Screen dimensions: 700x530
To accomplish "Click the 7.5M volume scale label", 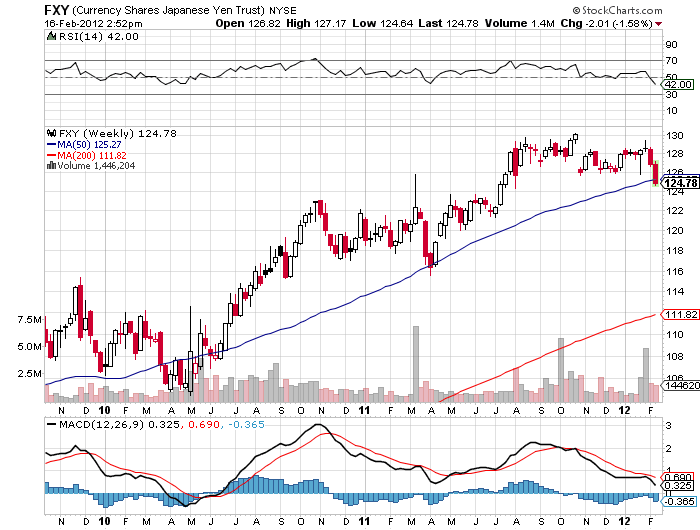I will click(29, 319).
